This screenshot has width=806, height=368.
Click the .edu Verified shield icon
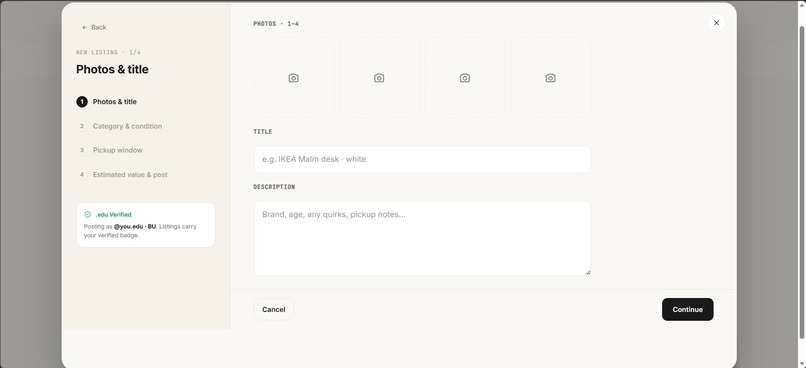pos(87,215)
